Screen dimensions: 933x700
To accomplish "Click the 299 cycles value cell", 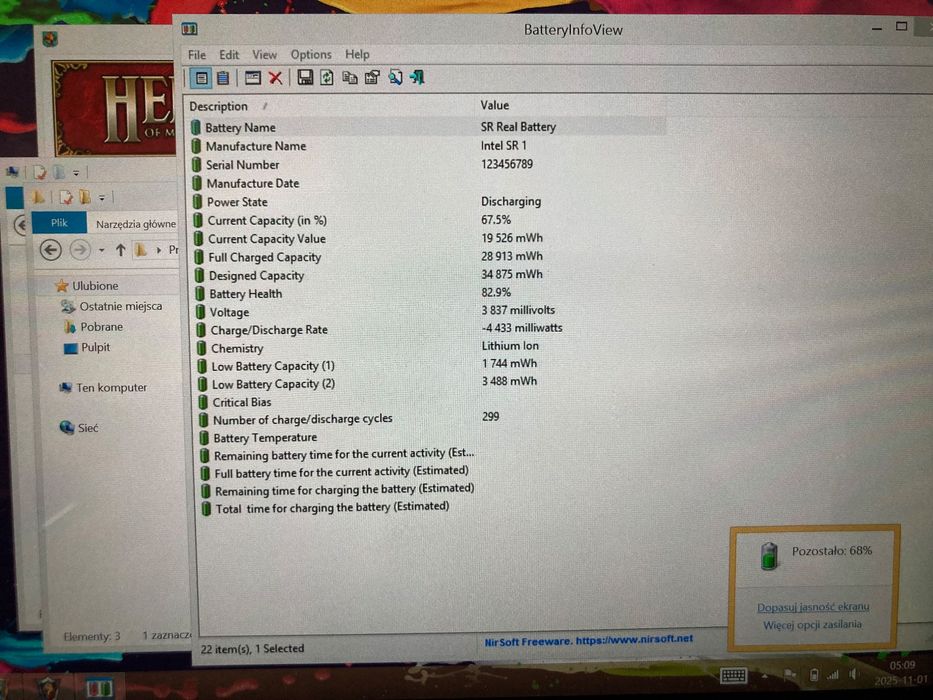I will click(490, 417).
